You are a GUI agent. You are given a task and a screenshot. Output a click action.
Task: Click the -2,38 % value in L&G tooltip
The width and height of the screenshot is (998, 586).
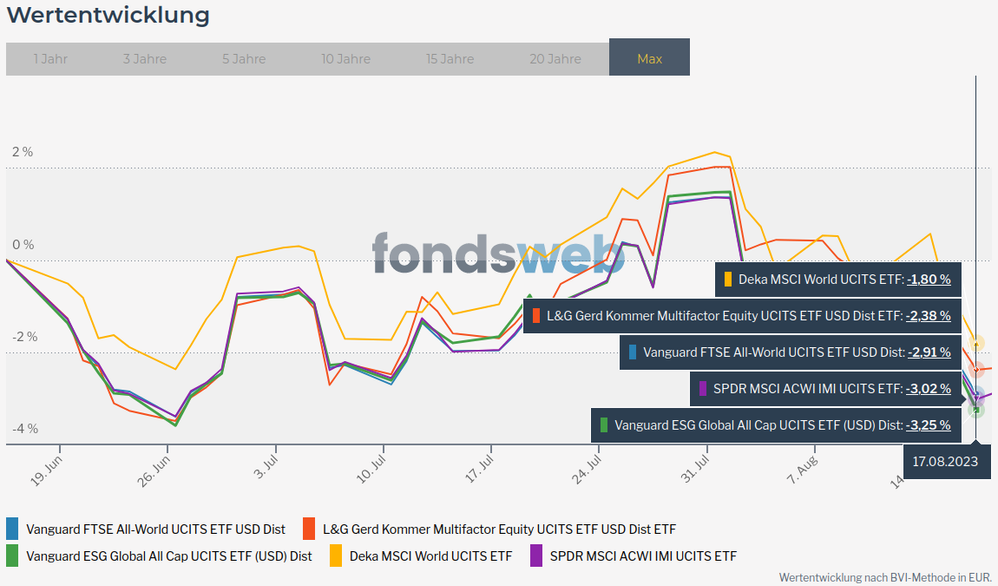[x=928, y=316]
